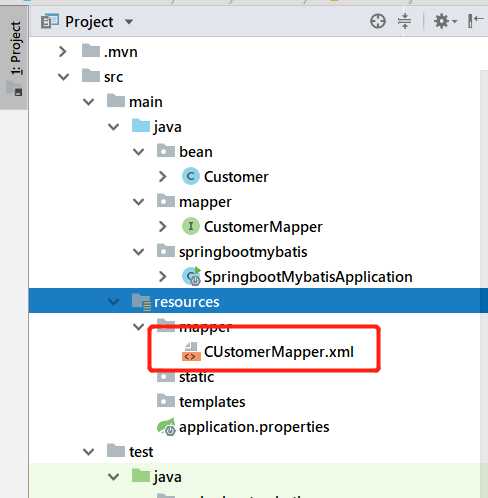This screenshot has height=498, width=488.
Task: Select the static folder label
Action: [196, 377]
